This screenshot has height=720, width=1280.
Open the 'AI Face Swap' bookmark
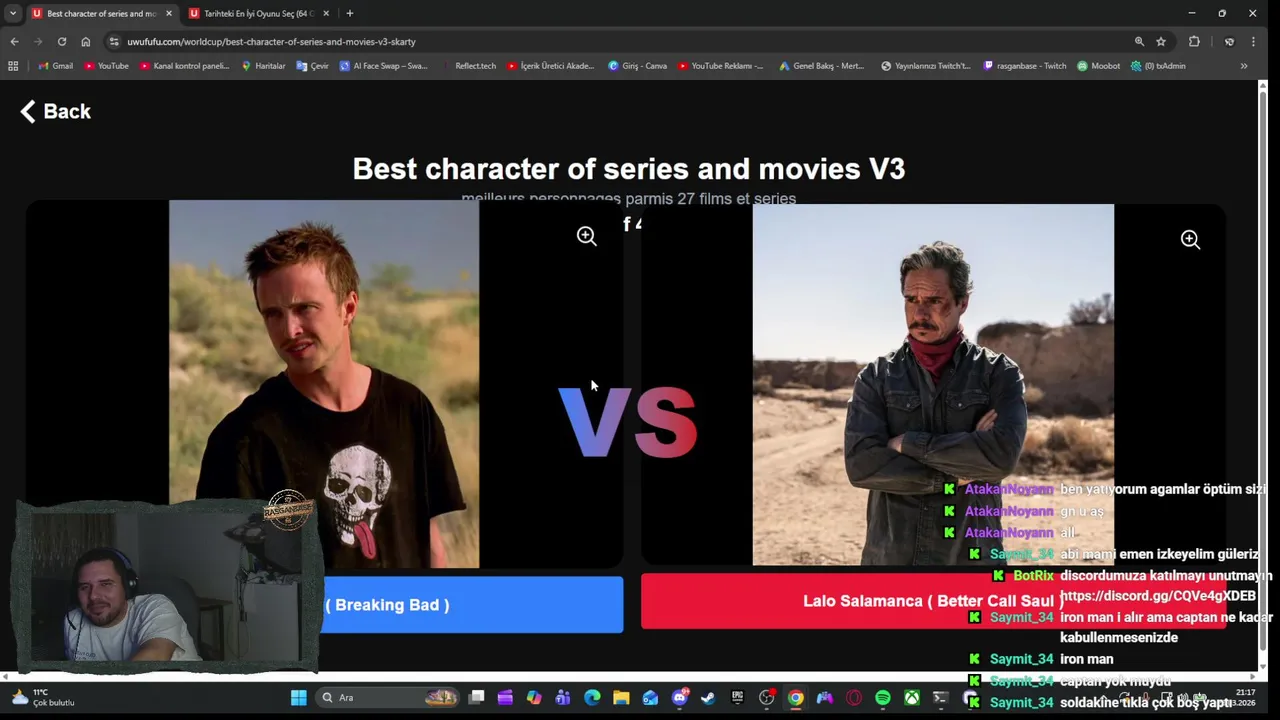pos(383,66)
